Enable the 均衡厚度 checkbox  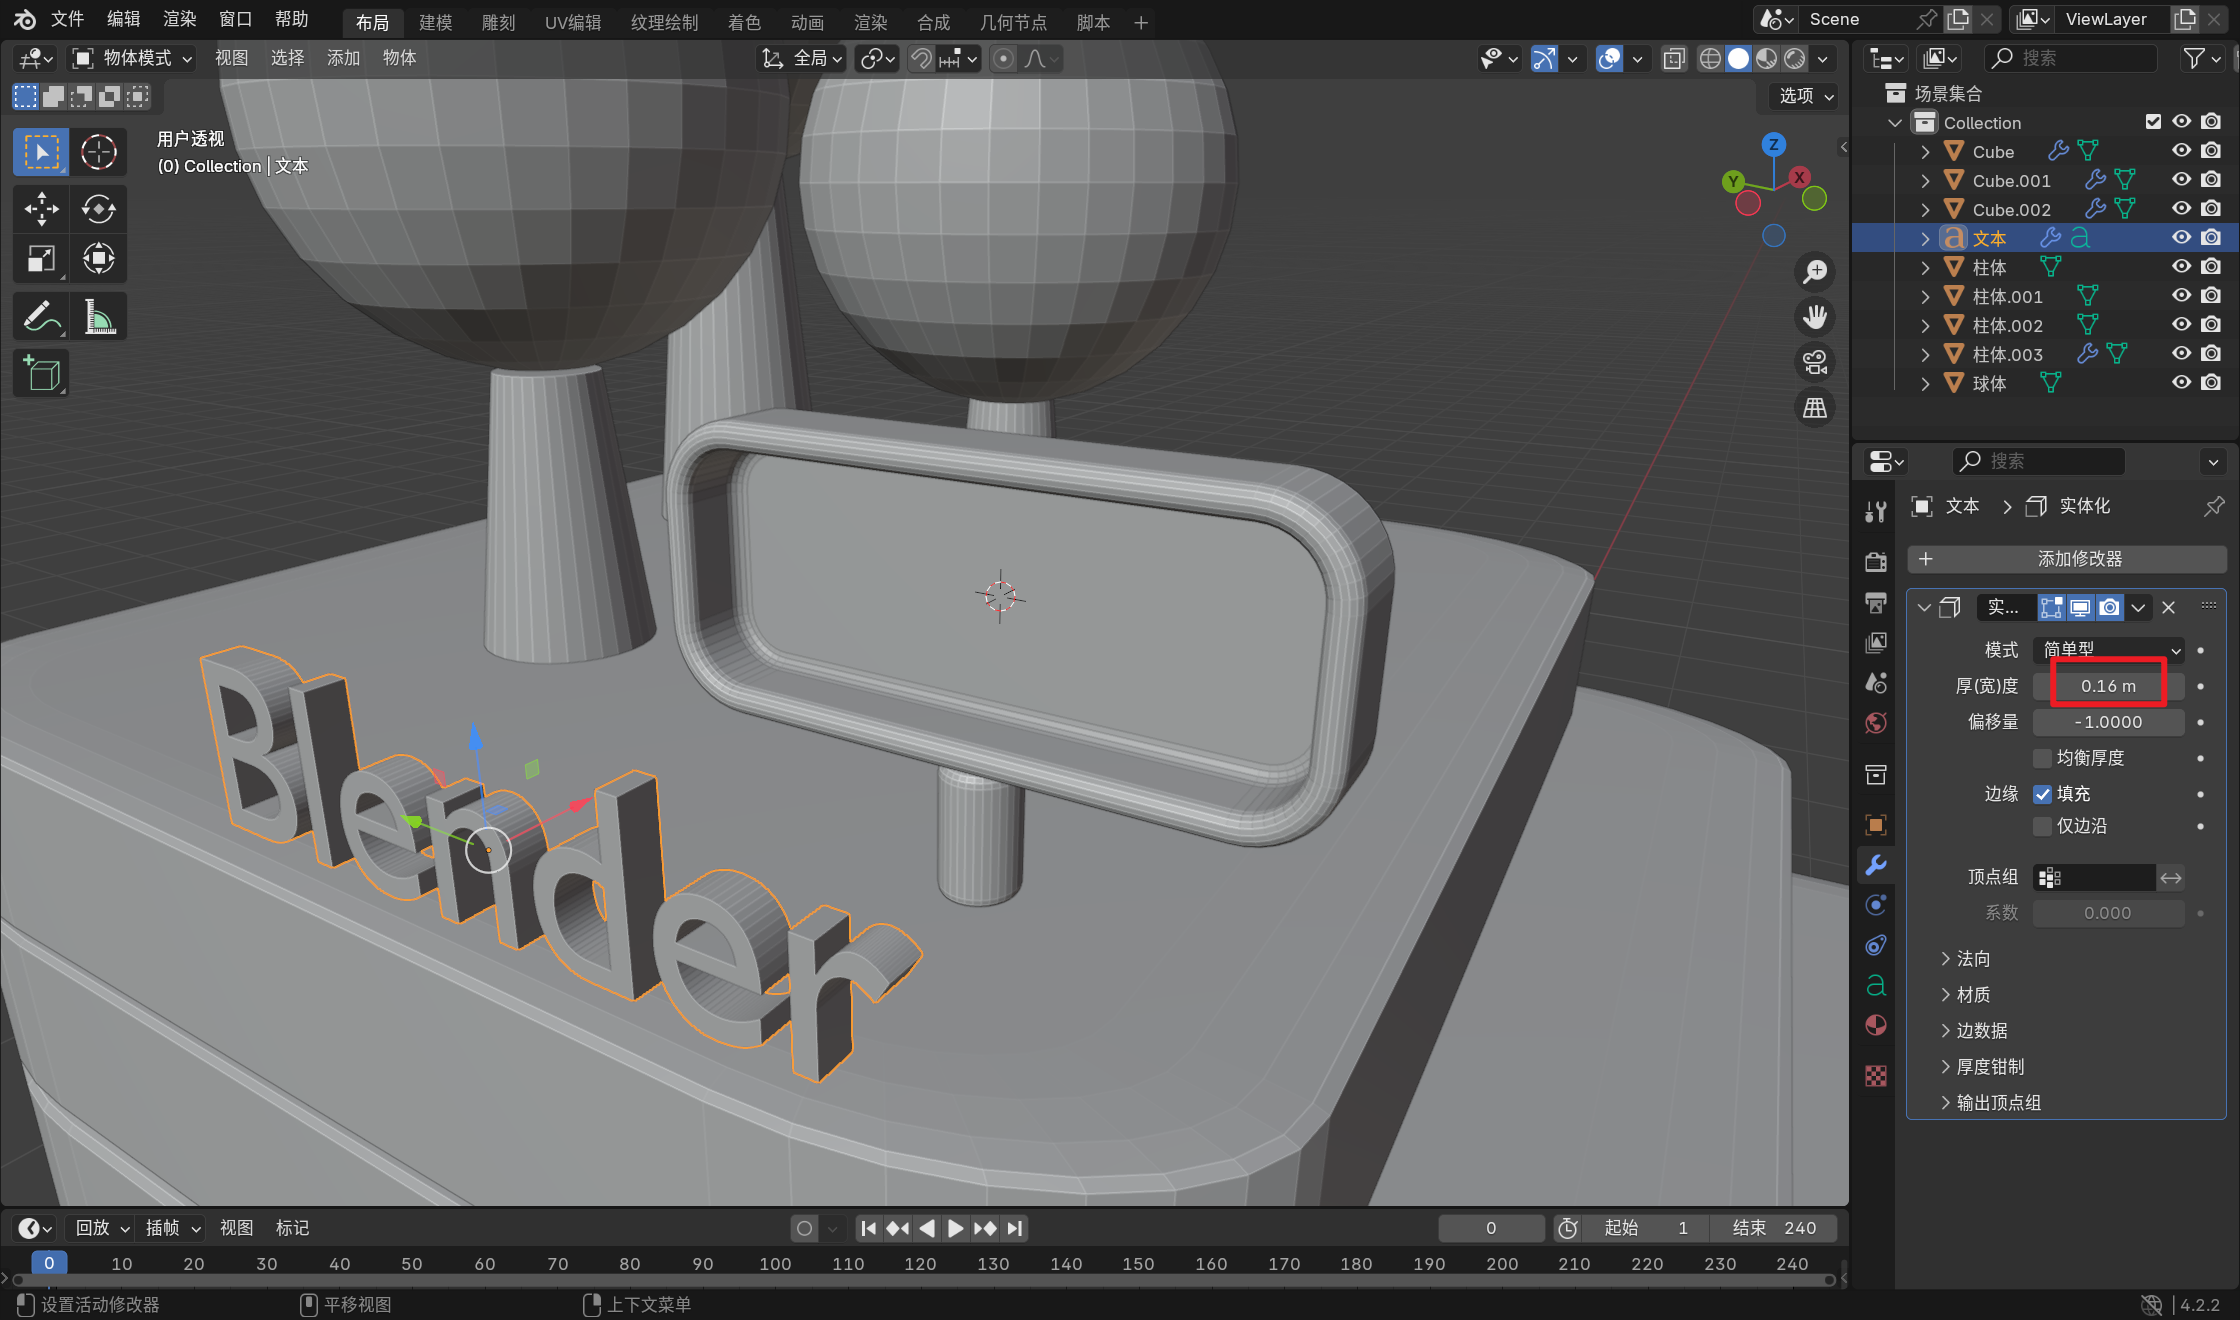2043,758
